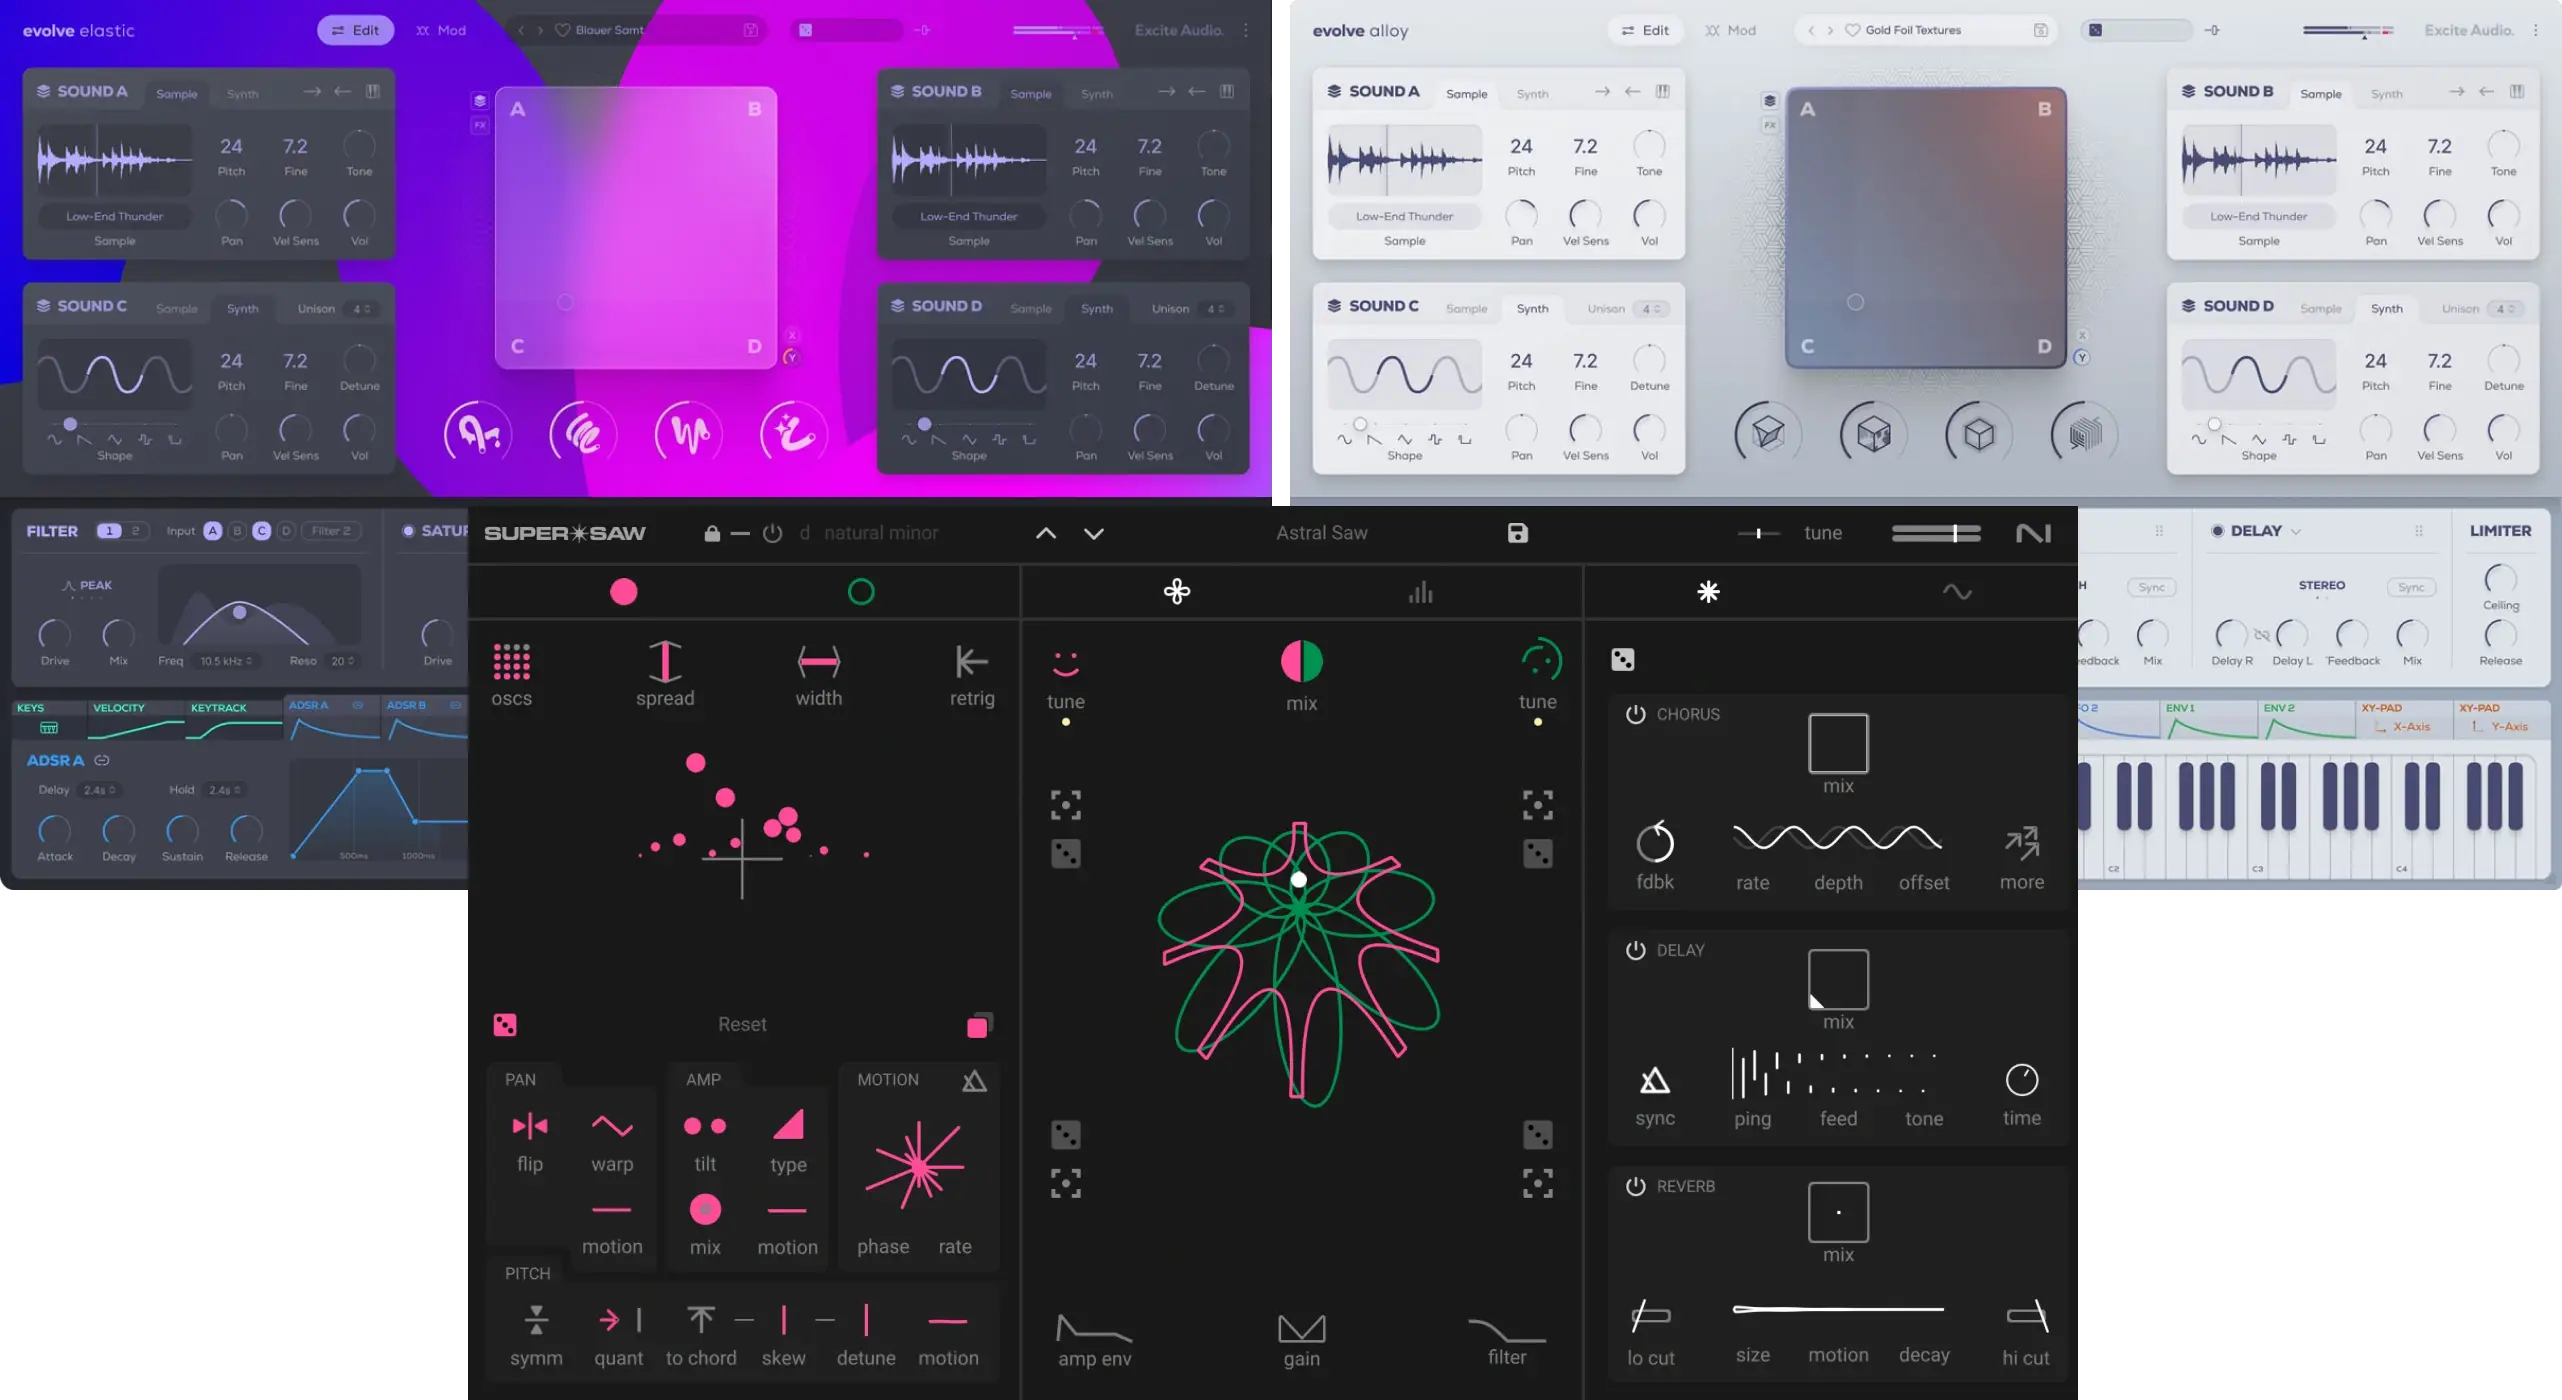Click the CHORUS mix pad
Screen dimensions: 2562x1400
point(1838,743)
